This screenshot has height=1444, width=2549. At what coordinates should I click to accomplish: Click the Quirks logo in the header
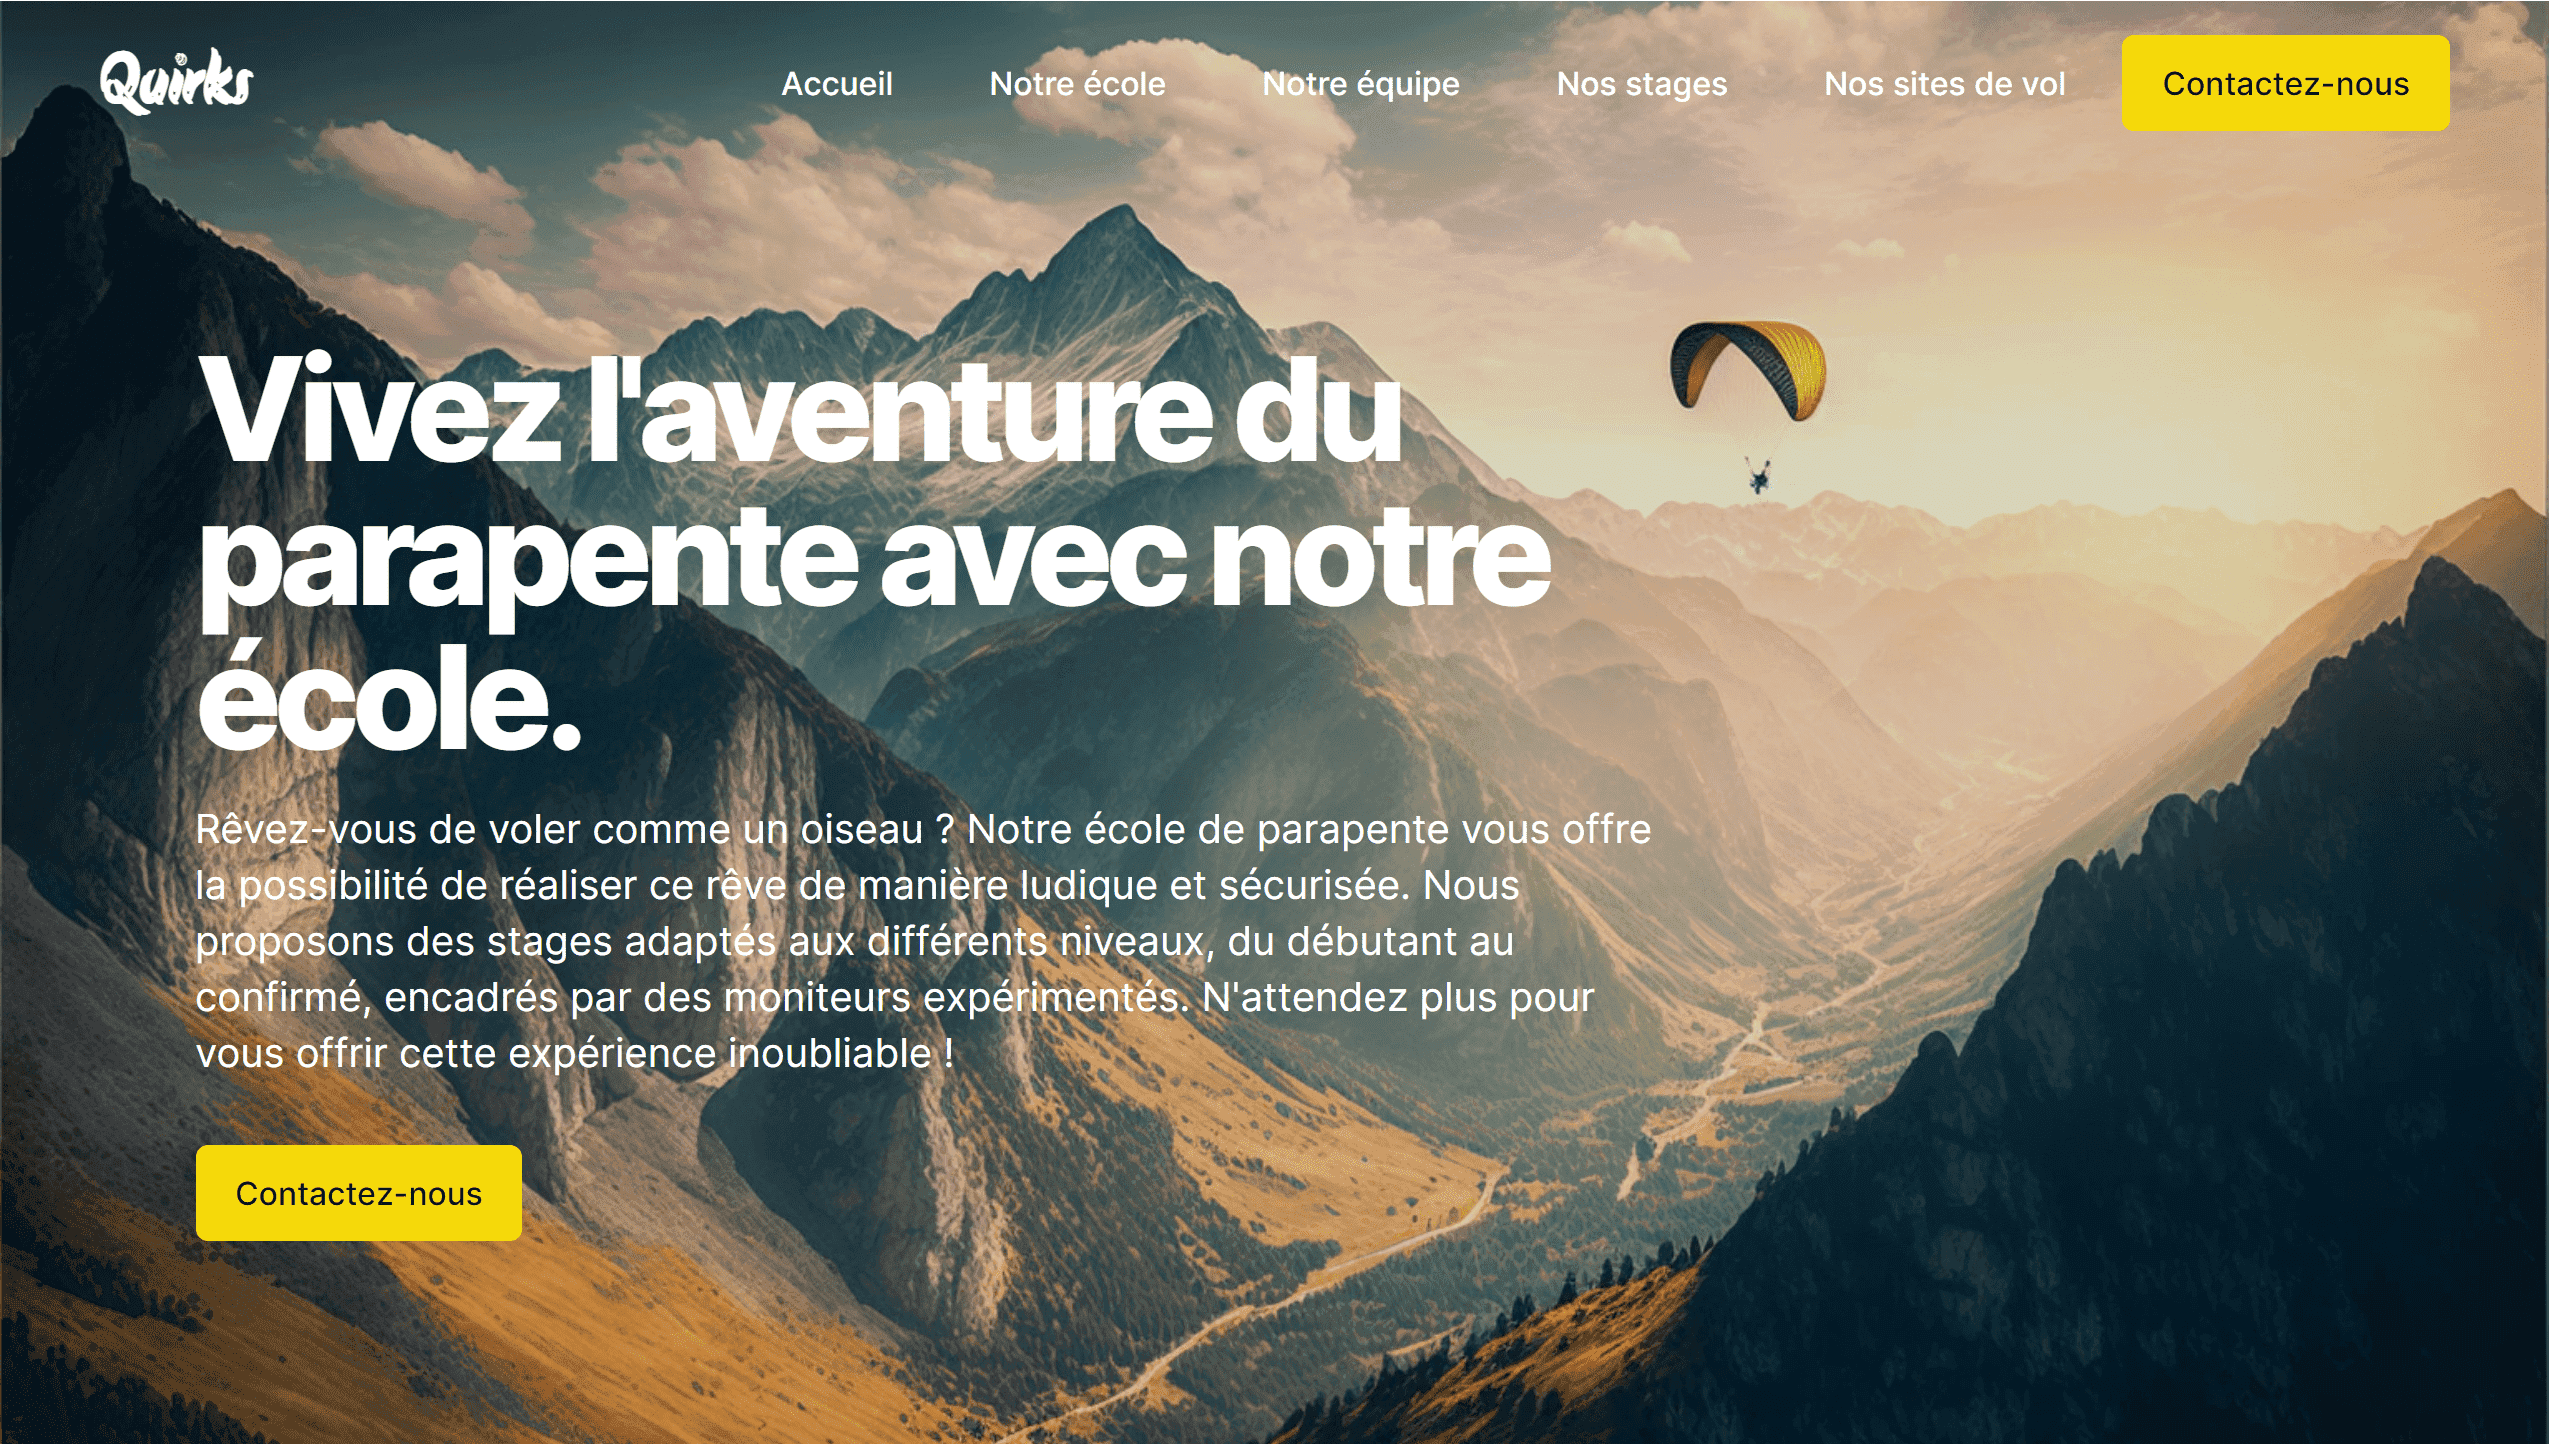[176, 82]
